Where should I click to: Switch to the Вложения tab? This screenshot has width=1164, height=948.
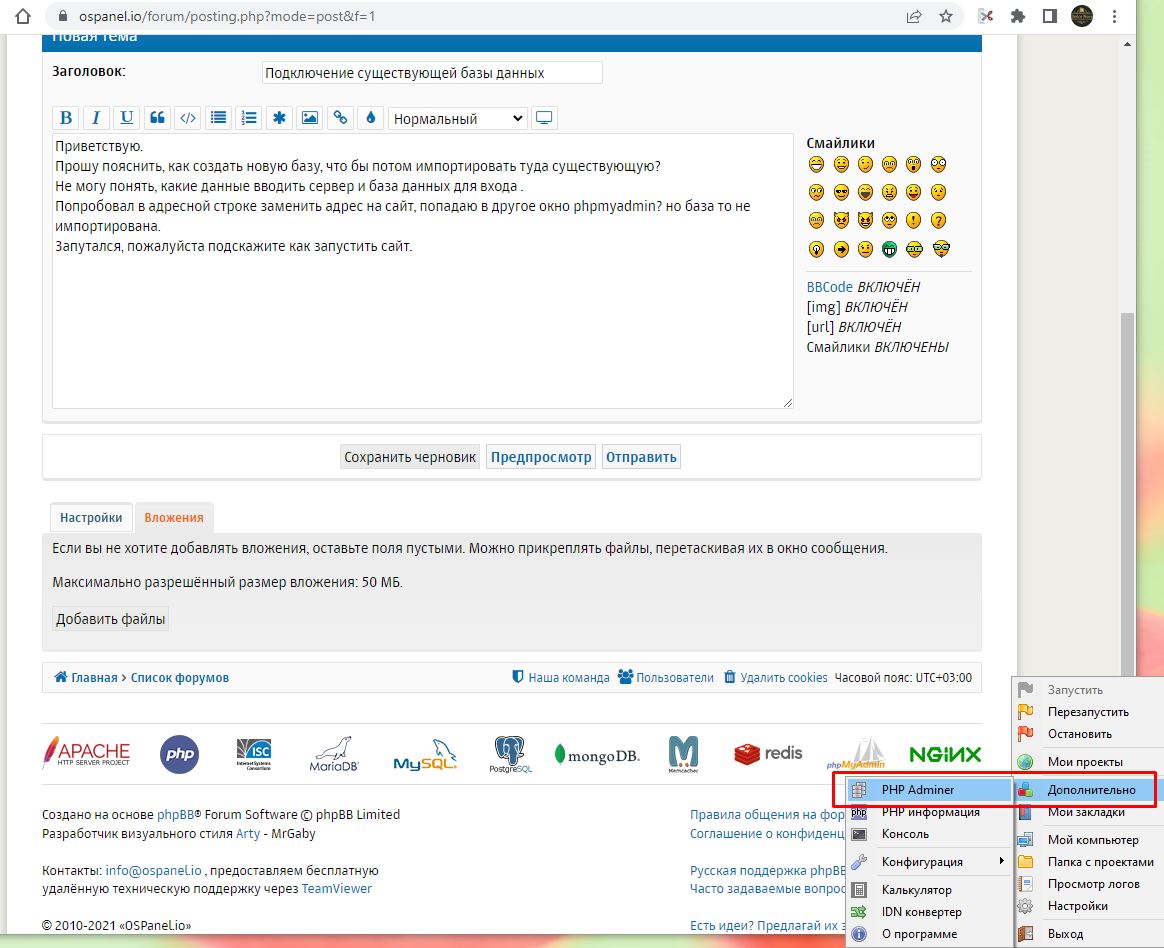[x=174, y=517]
